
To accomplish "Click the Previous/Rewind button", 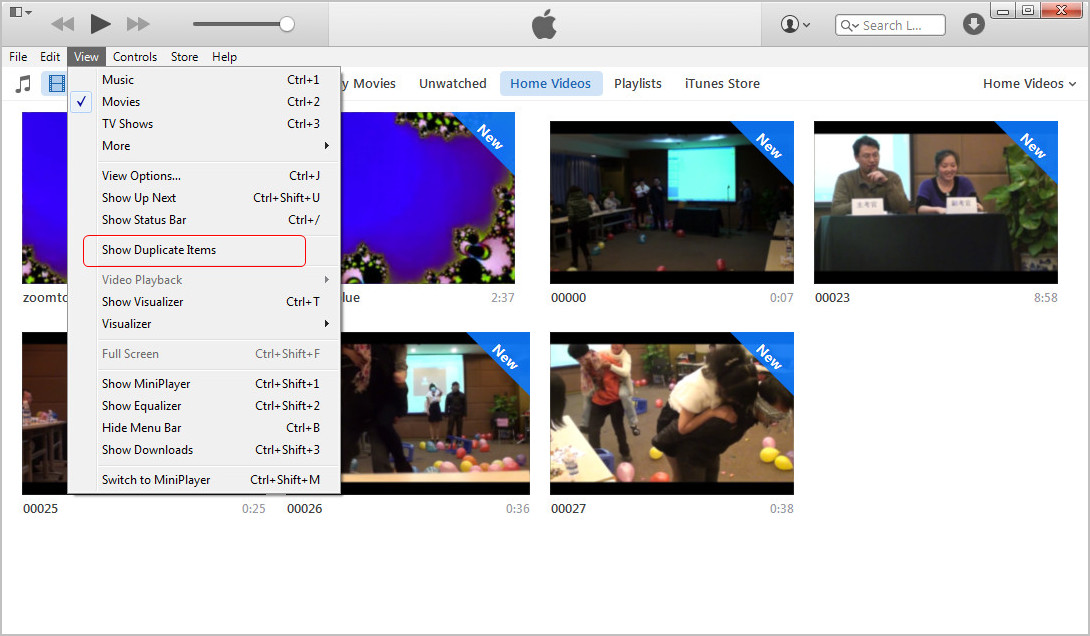I will (63, 24).
